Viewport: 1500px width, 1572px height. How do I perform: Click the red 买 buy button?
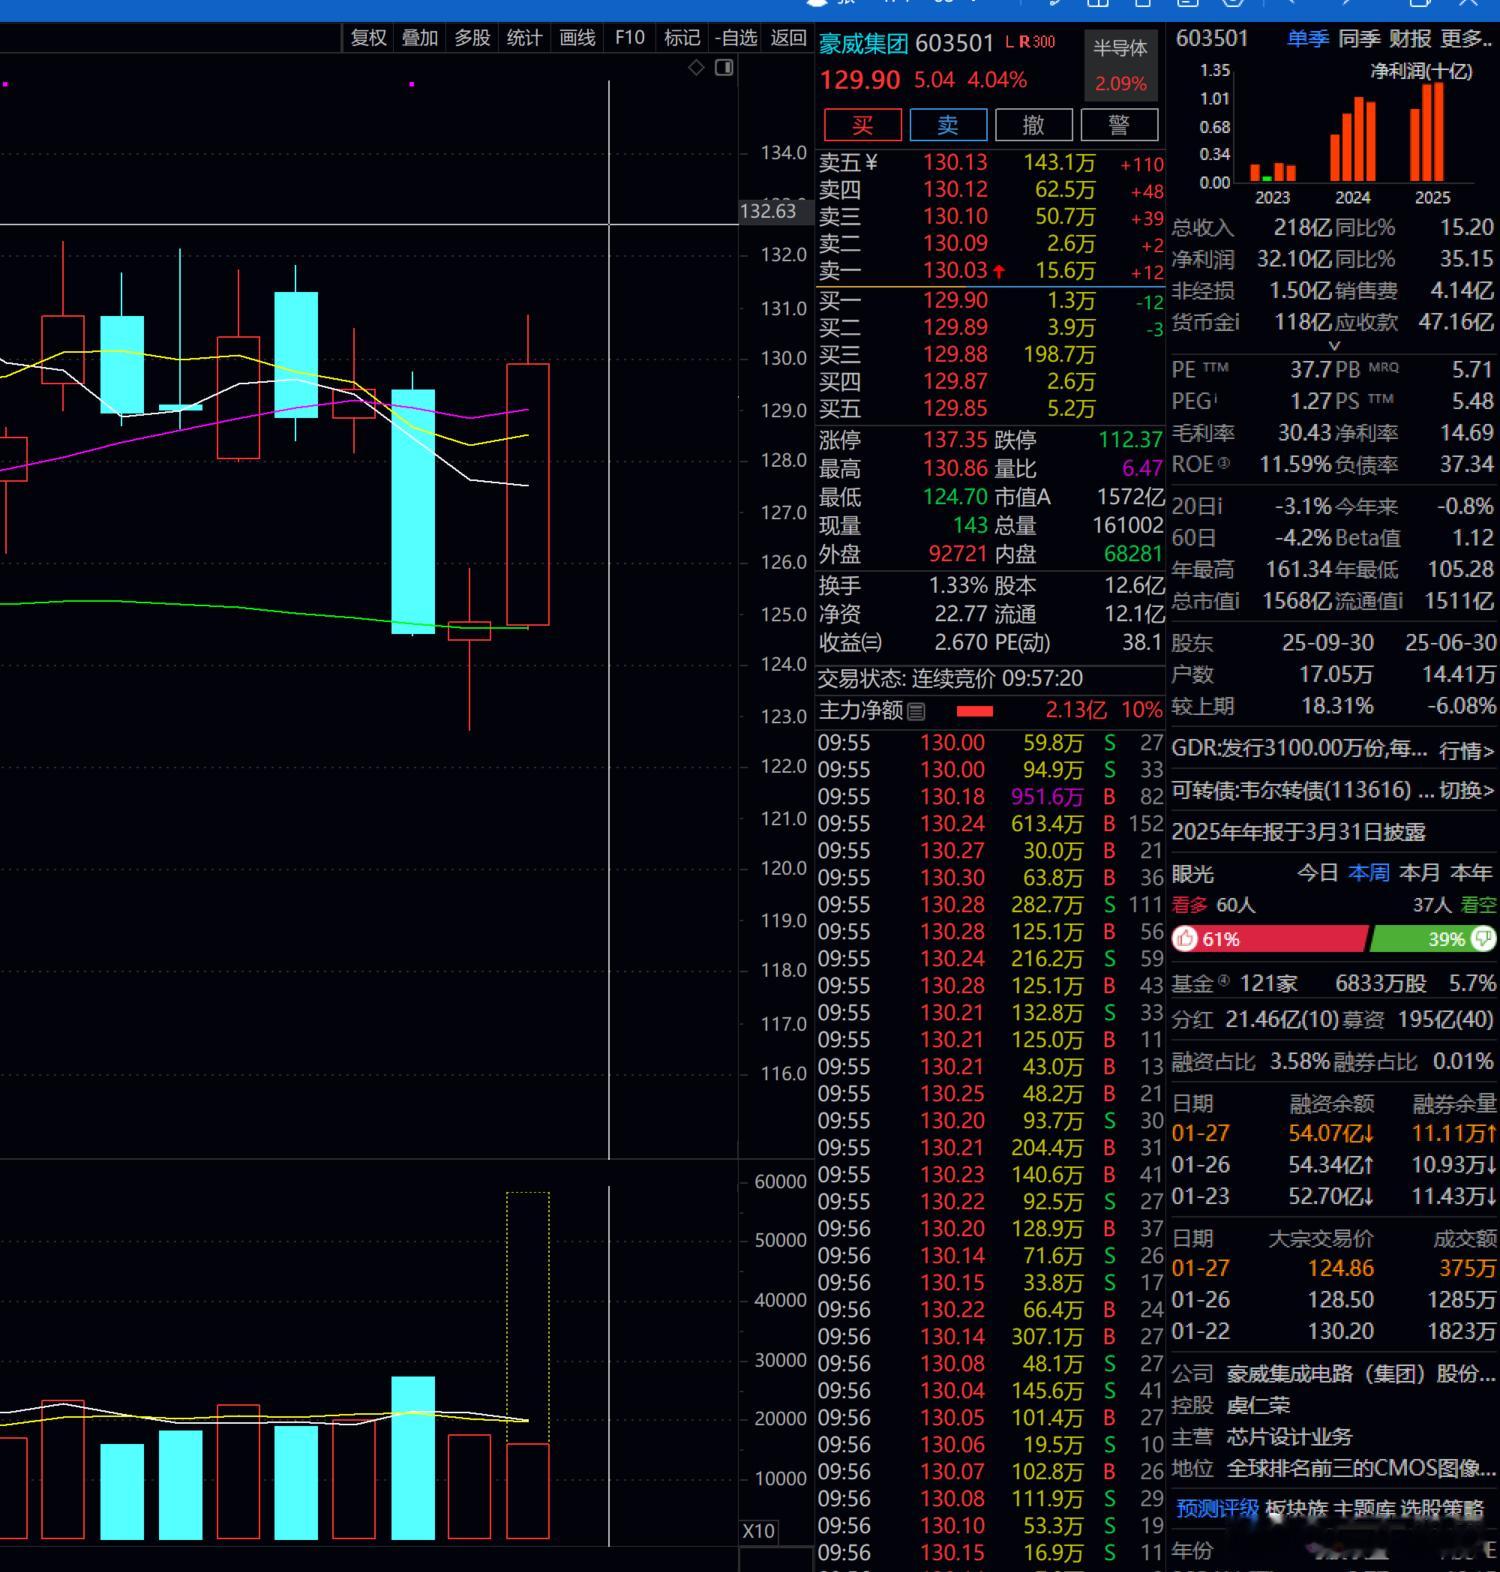coord(863,125)
